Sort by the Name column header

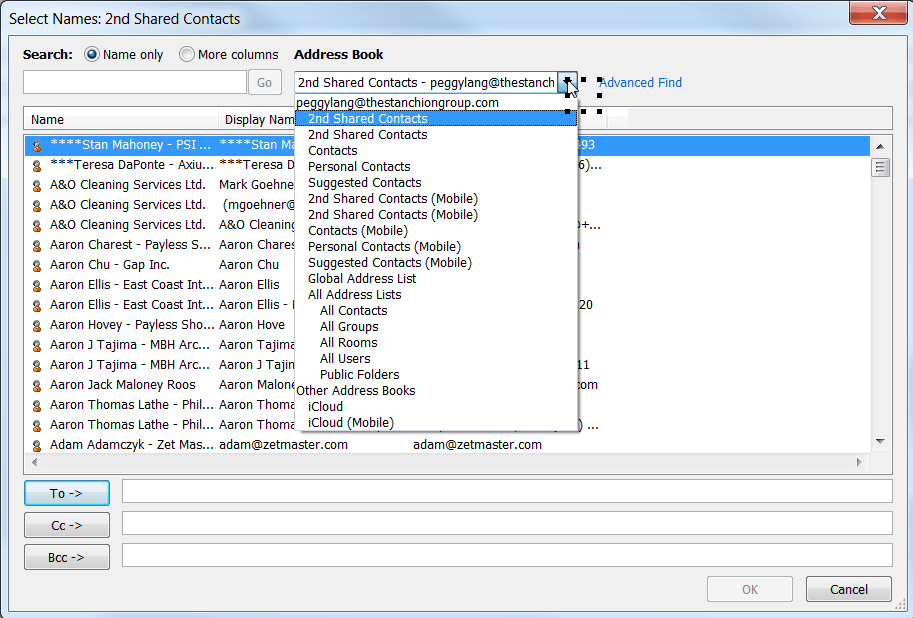(47, 119)
